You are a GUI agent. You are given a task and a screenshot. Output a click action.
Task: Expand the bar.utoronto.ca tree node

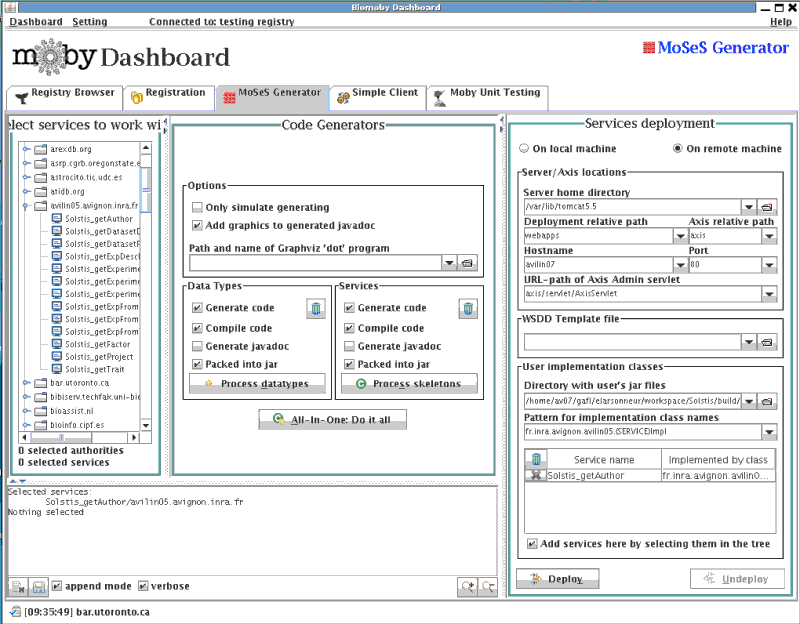click(26, 382)
